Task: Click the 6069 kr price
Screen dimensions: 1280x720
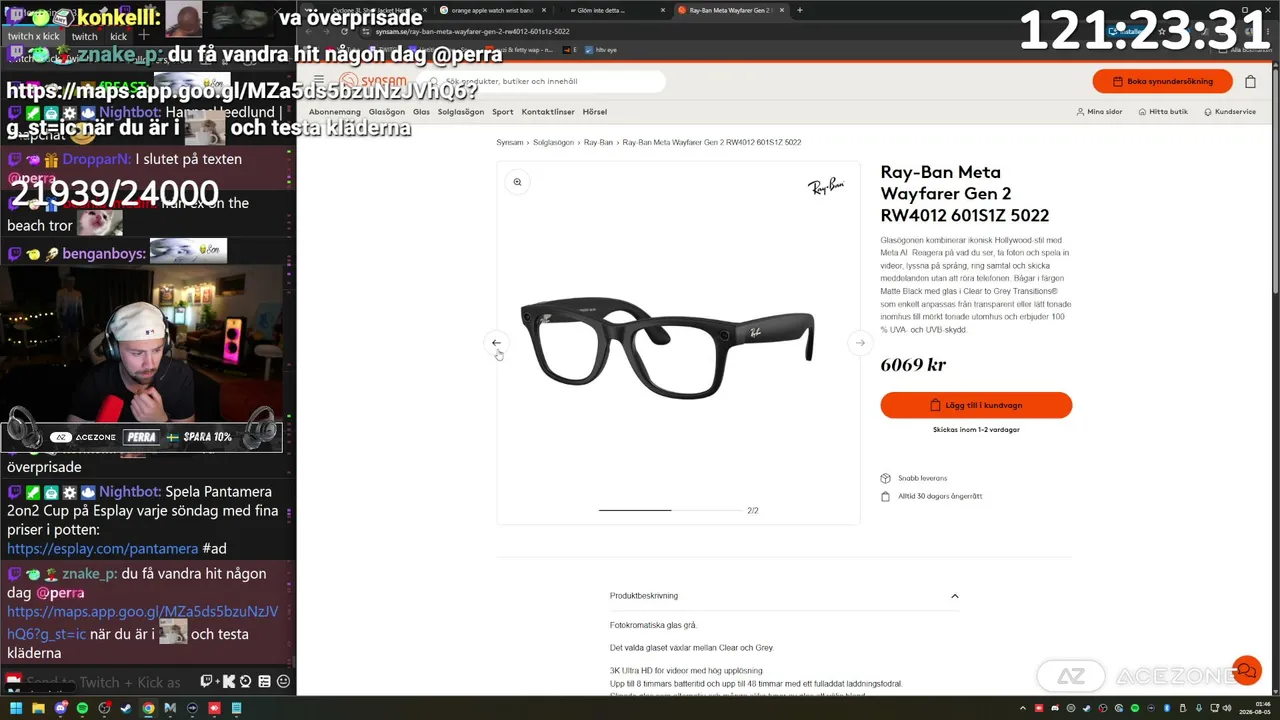Action: click(913, 365)
